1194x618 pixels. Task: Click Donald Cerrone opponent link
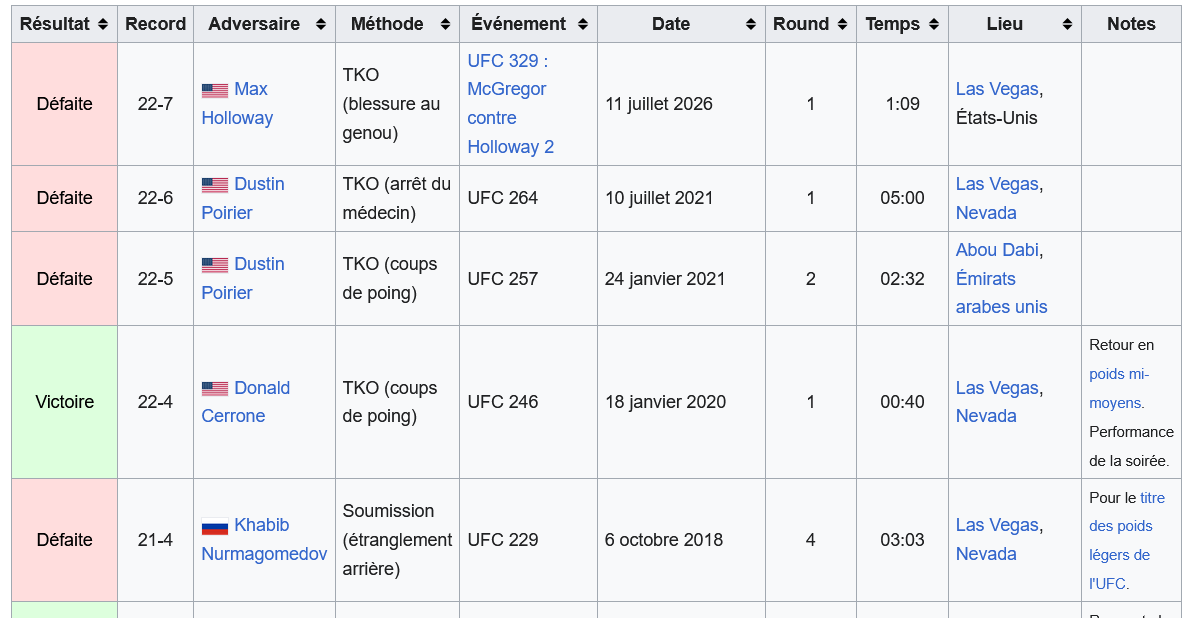click(246, 402)
